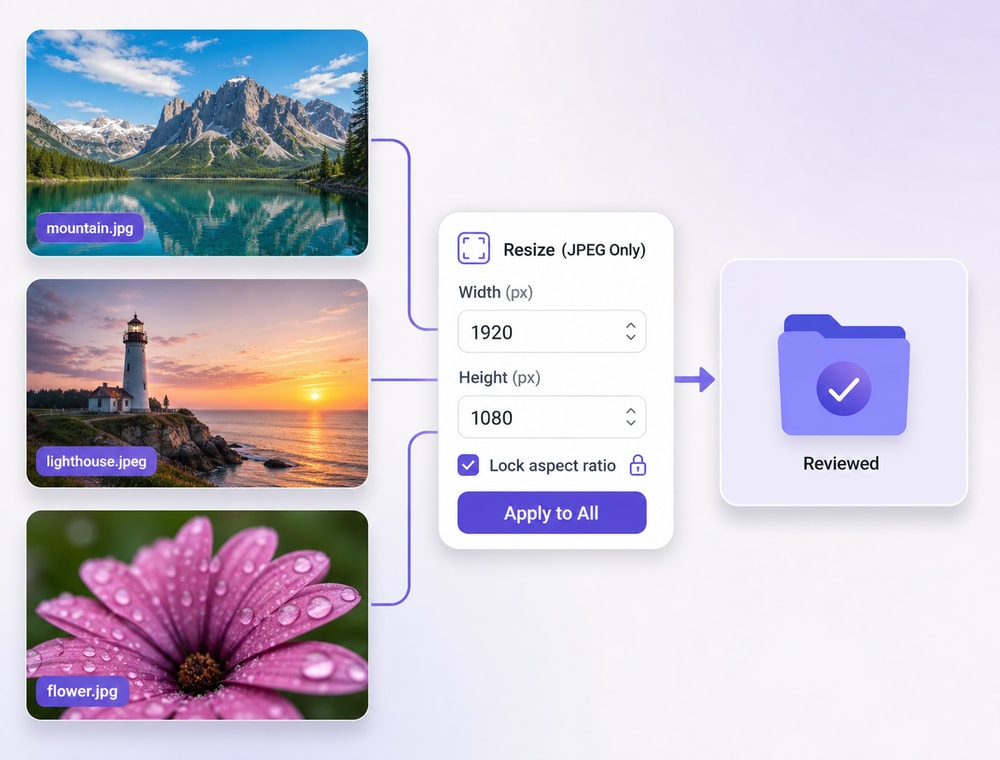Select the lighthouse sunset photo thumbnail
This screenshot has height=760, width=1000.
(x=197, y=383)
